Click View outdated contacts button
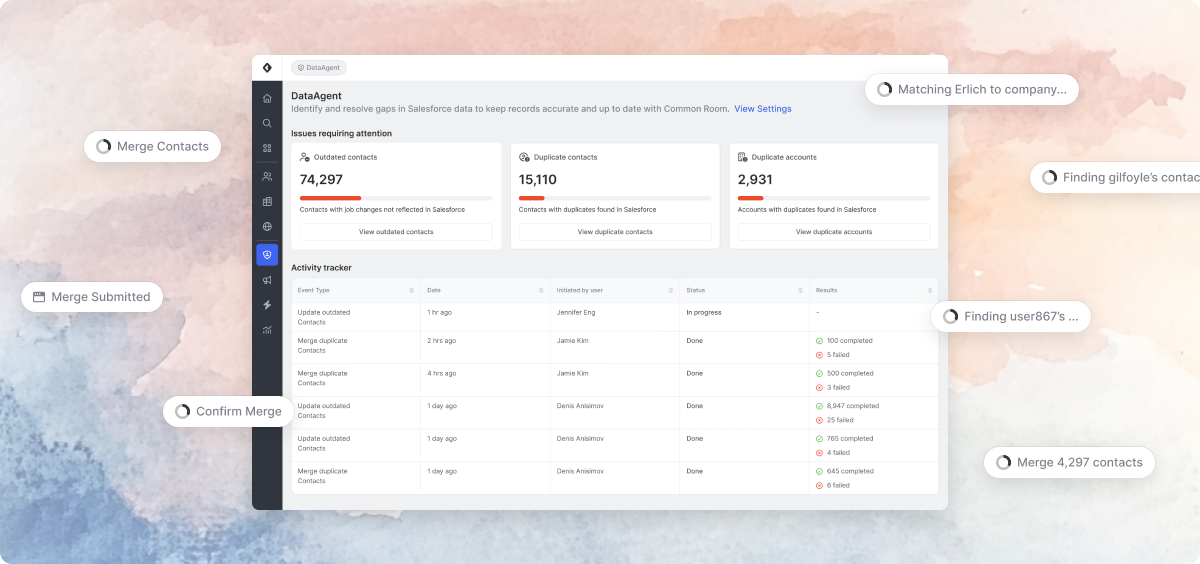 tap(396, 232)
